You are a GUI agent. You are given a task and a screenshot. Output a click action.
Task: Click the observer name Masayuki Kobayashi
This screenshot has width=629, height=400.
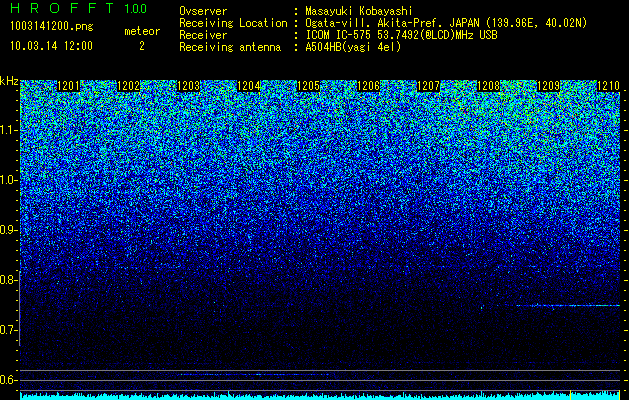tap(359, 11)
